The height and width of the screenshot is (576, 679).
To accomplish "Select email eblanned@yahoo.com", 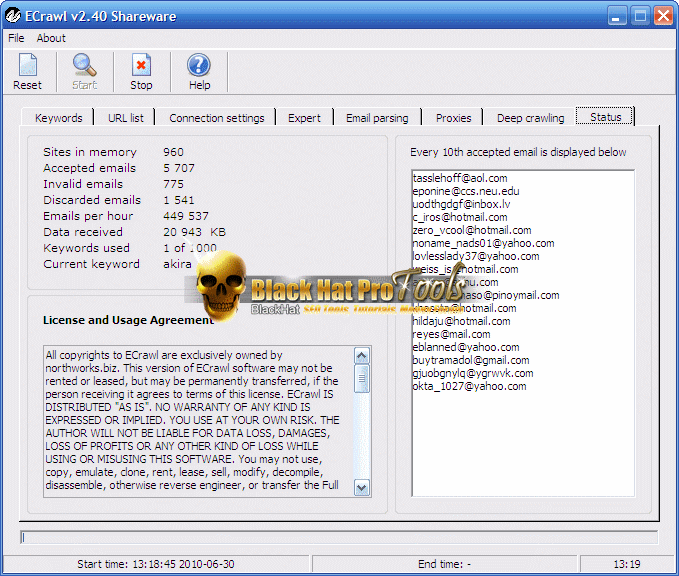I will [466, 347].
